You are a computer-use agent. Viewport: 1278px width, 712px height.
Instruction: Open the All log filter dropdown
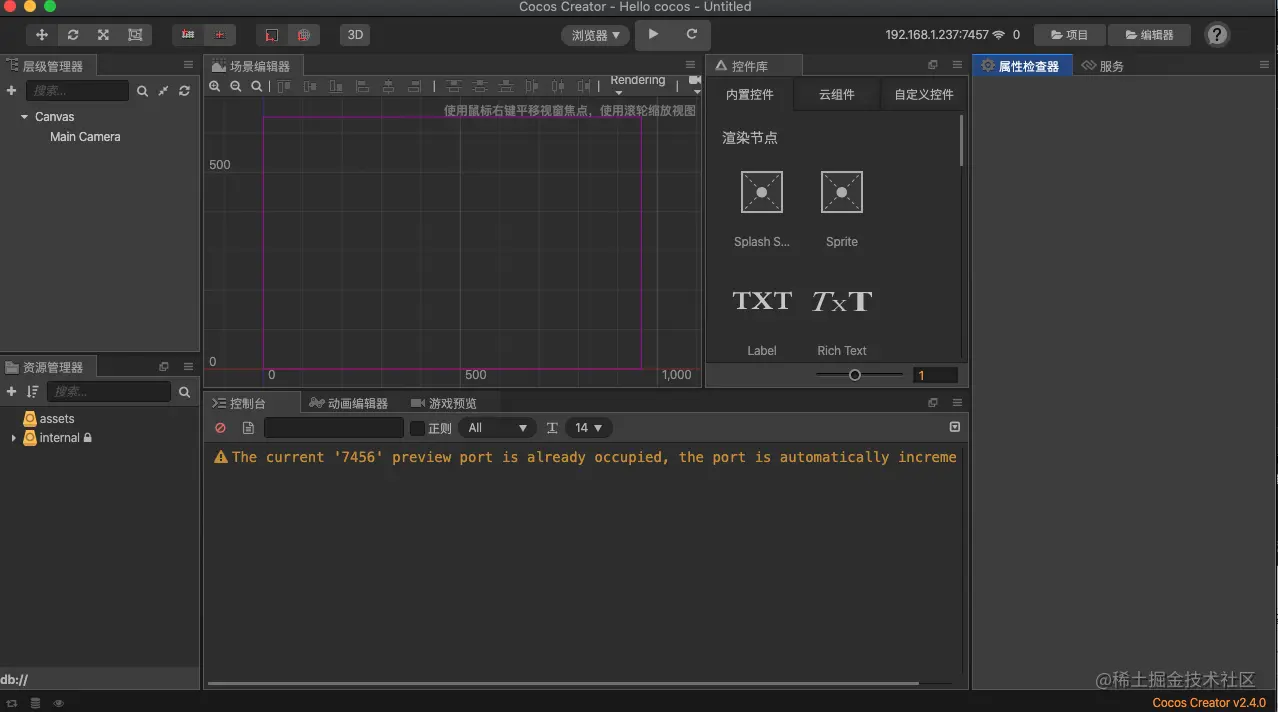click(498, 428)
